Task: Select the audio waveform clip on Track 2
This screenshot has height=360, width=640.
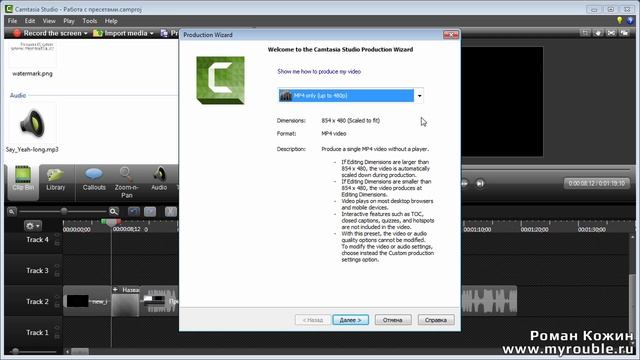Action: [x=489, y=301]
